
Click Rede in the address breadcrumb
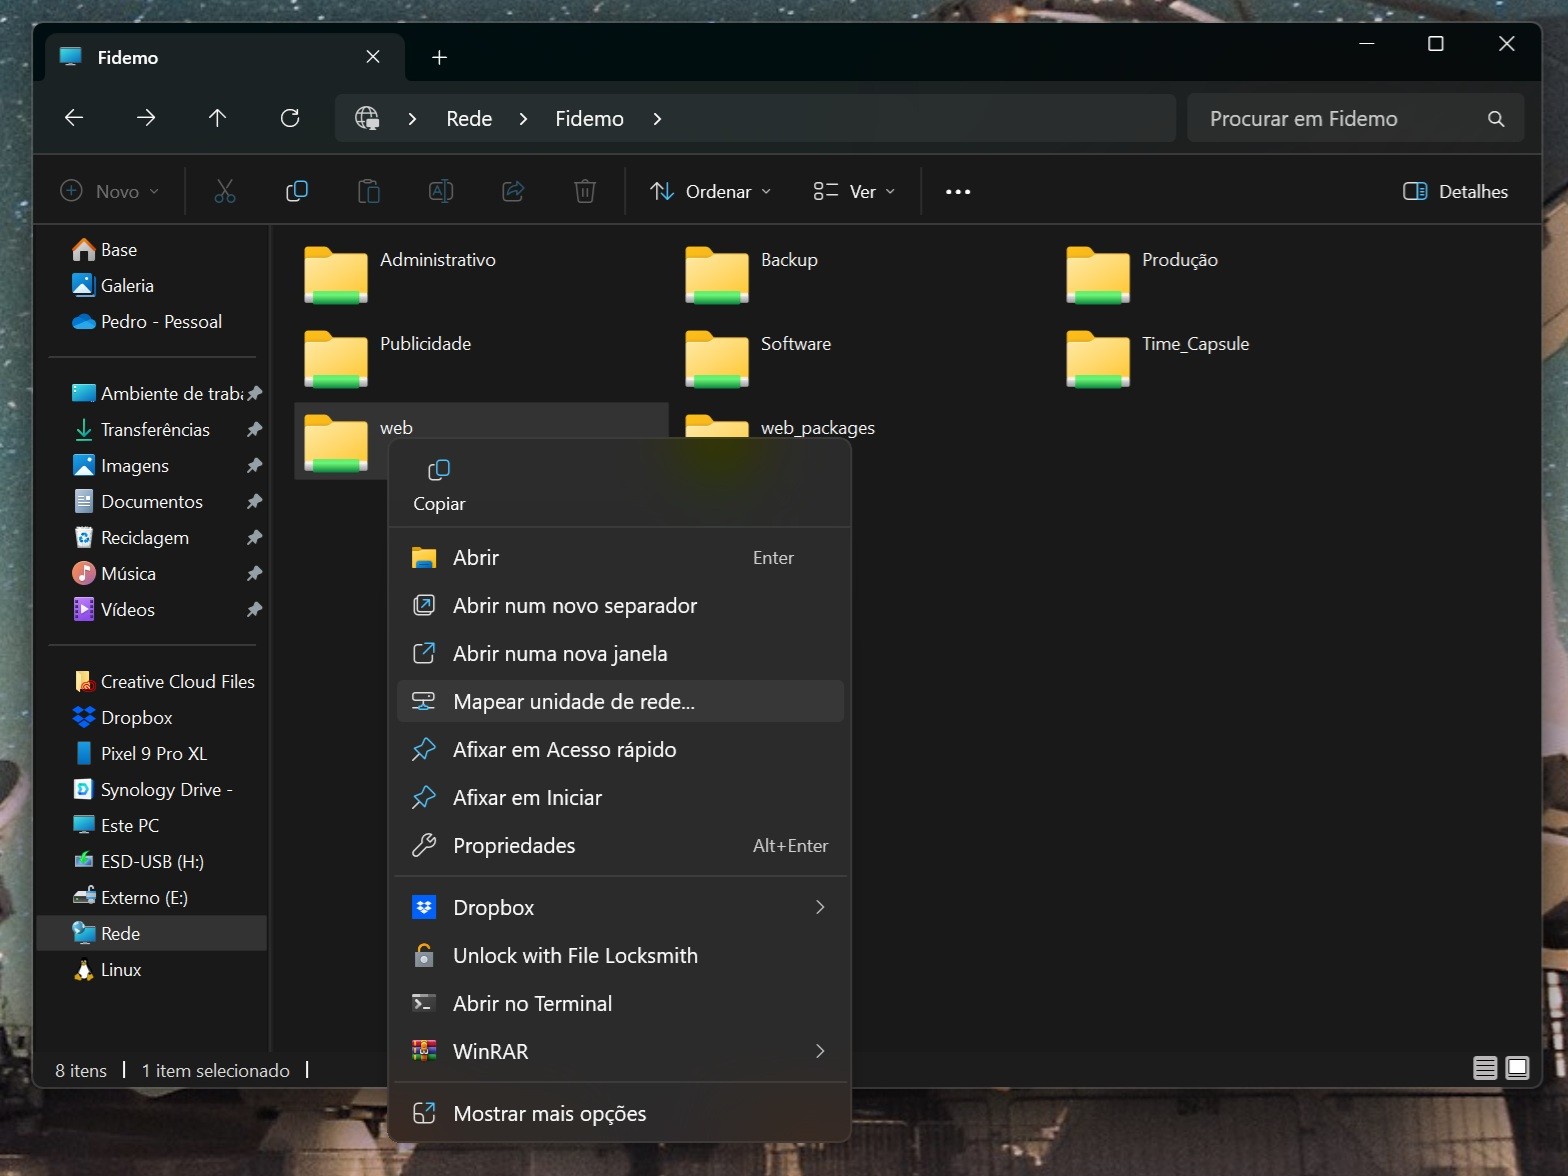pos(469,119)
